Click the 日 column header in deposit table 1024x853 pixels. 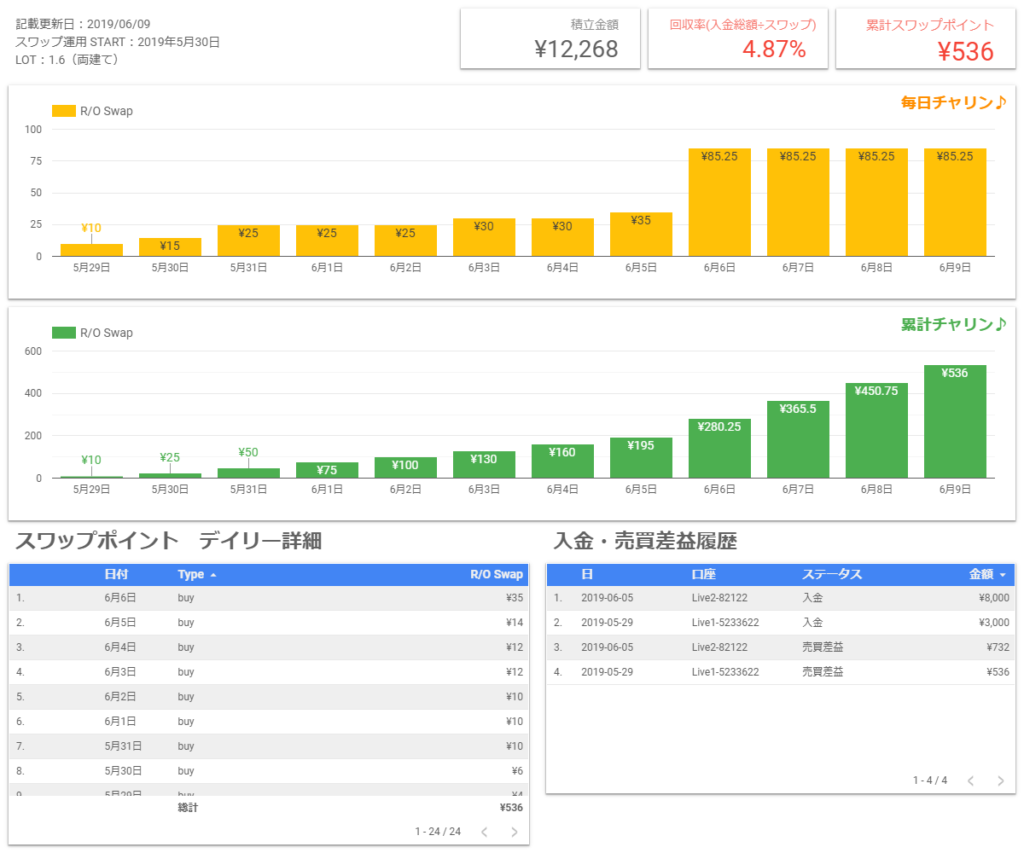587,575
